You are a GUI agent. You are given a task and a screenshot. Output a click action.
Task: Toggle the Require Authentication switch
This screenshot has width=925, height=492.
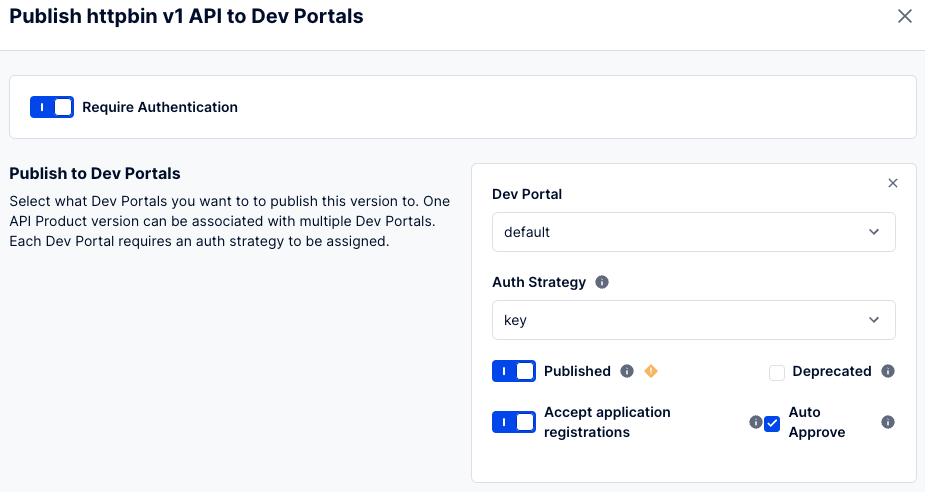pyautogui.click(x=52, y=107)
